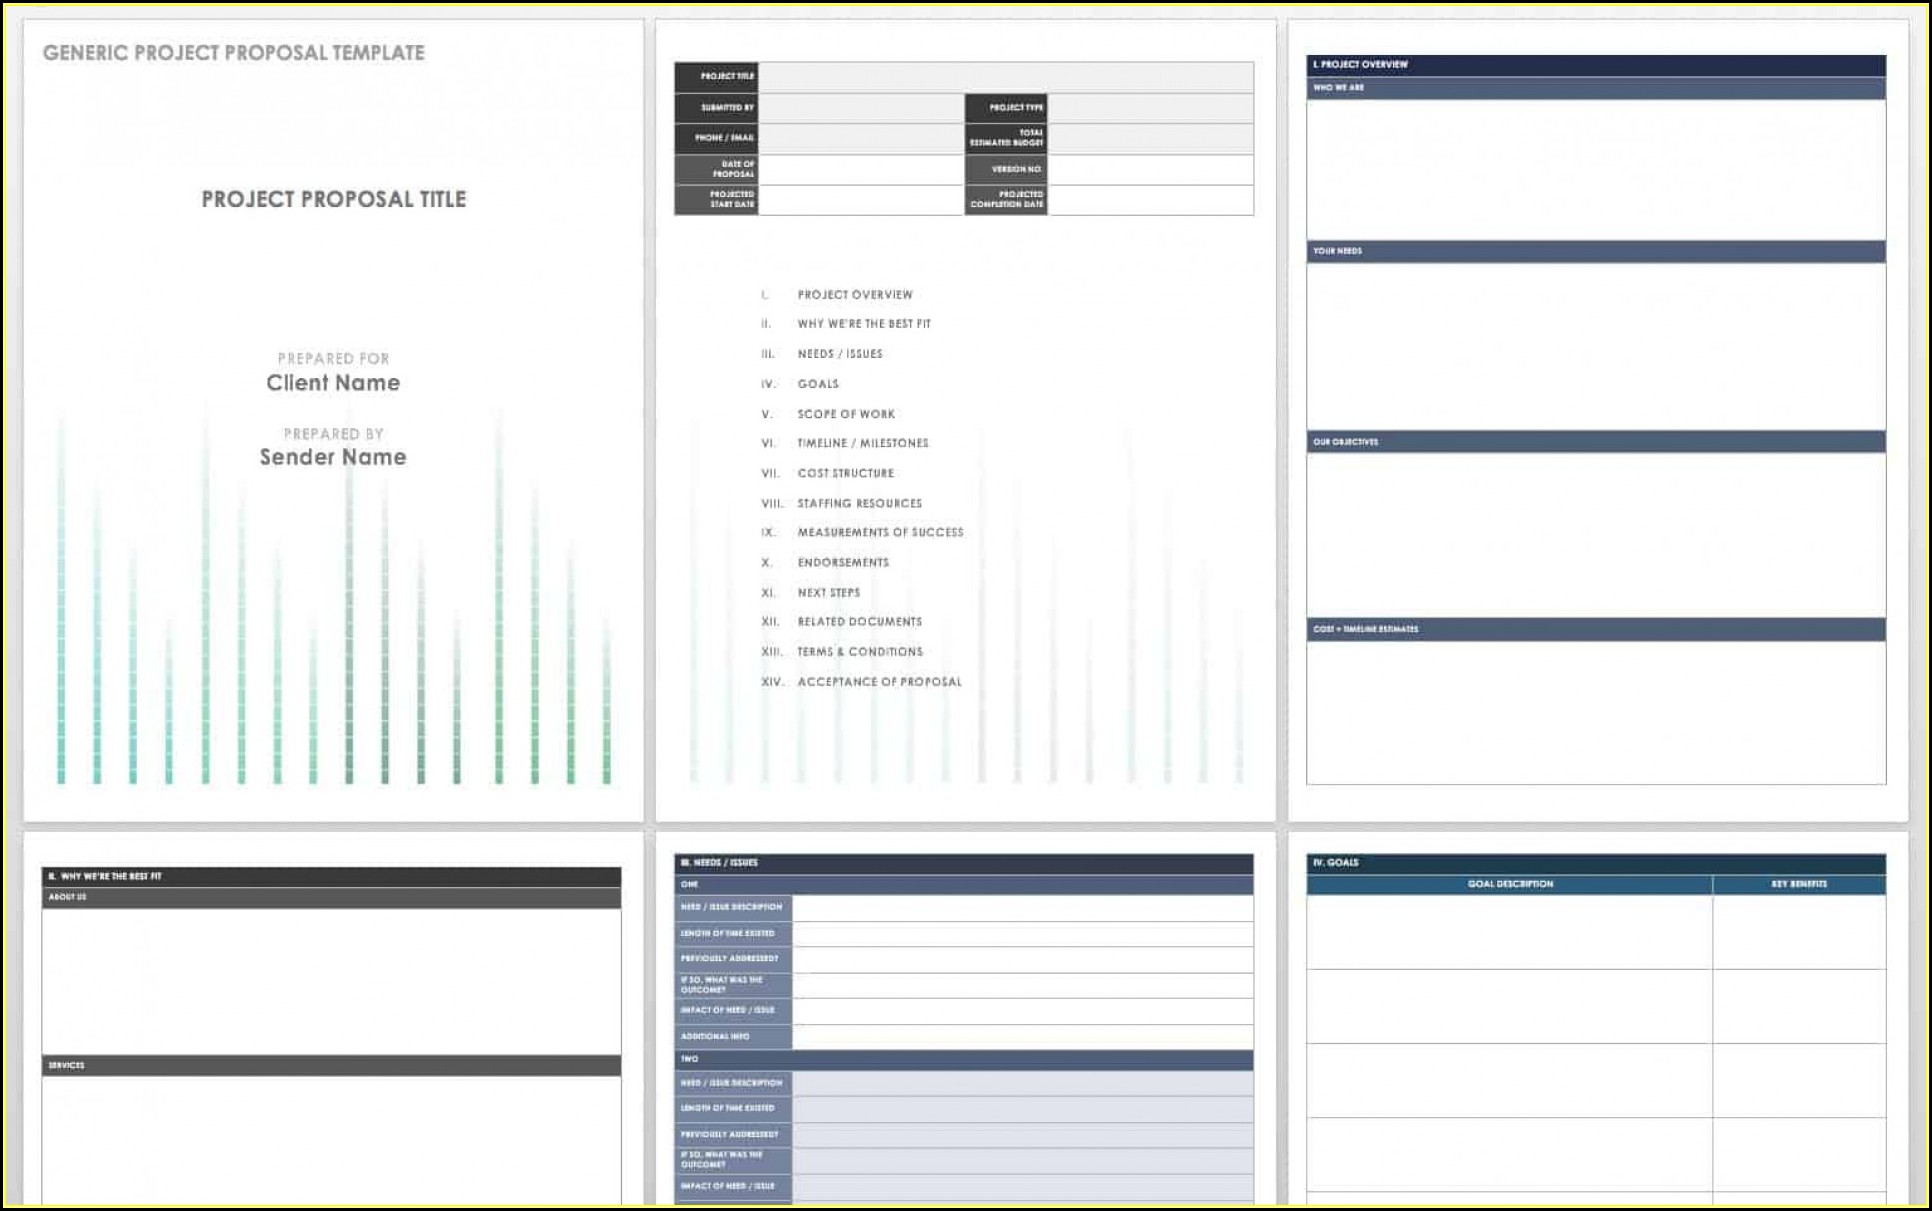Click the Submitted By field

(860, 108)
